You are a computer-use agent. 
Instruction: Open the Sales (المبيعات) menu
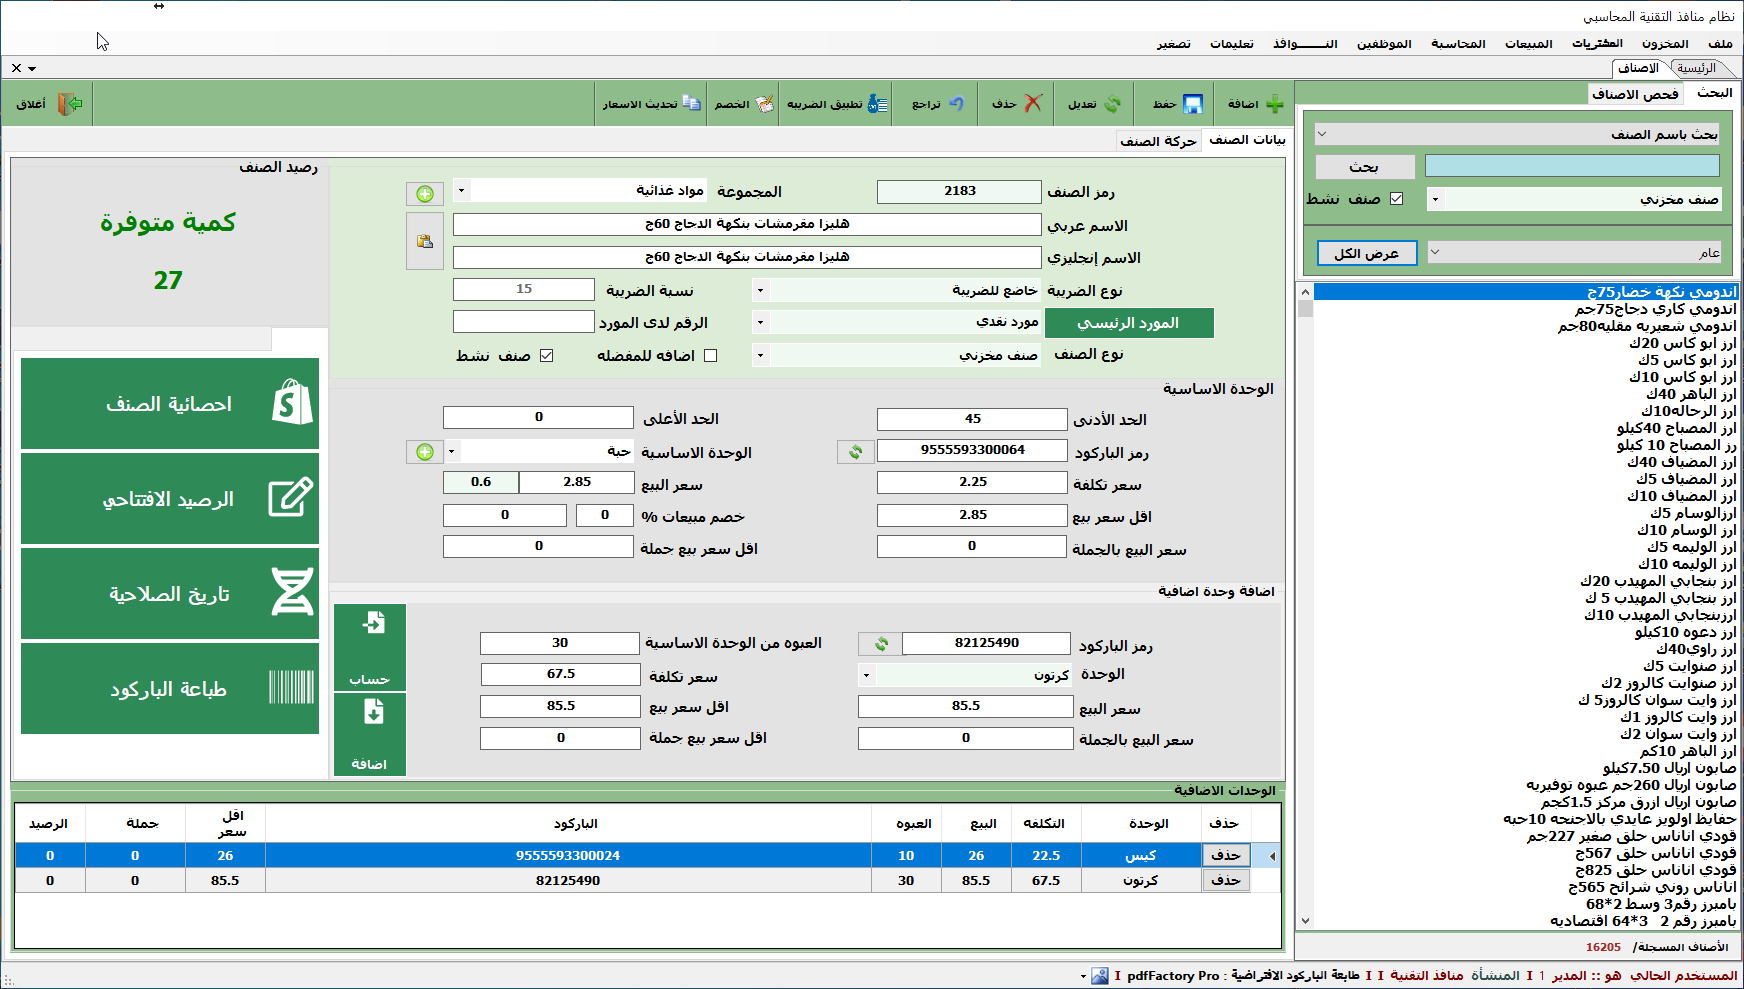1528,44
